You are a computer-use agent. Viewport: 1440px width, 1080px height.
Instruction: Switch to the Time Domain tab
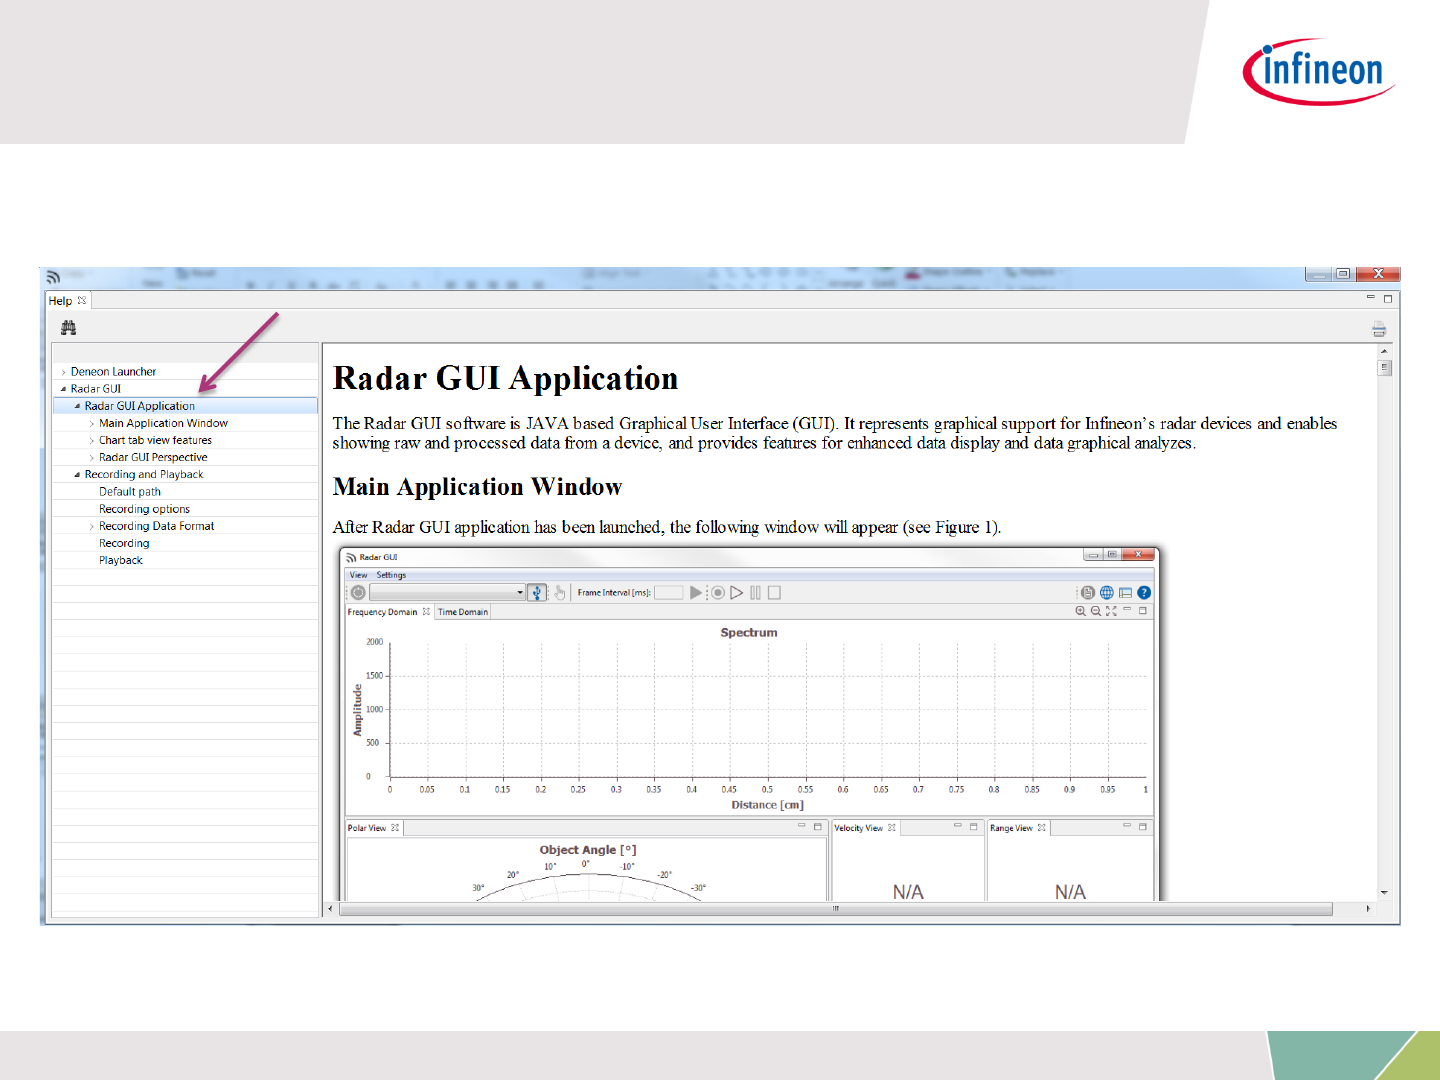[463, 612]
